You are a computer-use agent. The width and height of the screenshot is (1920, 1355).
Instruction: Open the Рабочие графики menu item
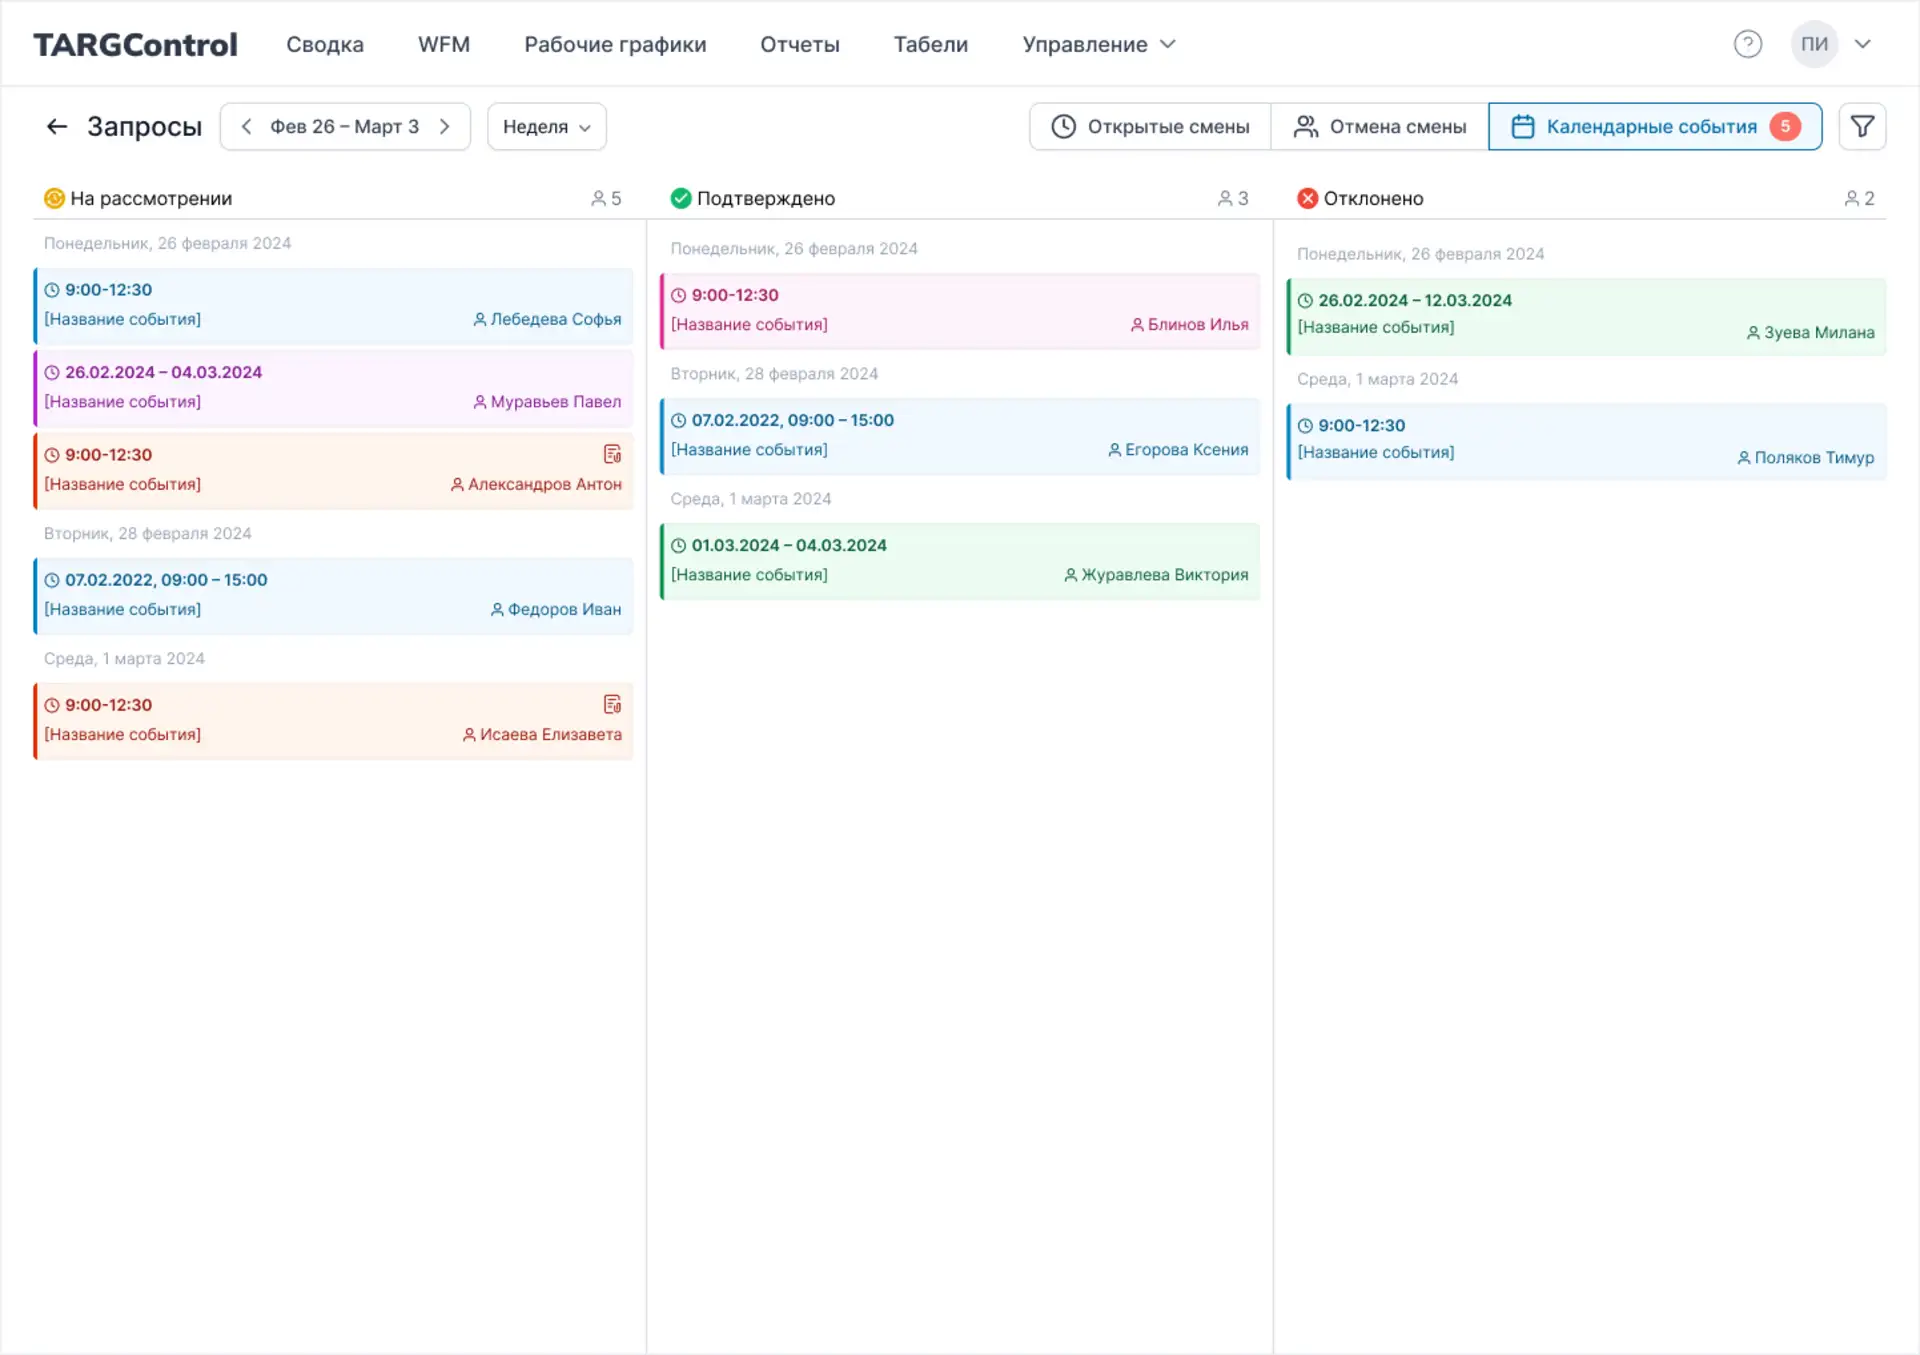pyautogui.click(x=615, y=44)
